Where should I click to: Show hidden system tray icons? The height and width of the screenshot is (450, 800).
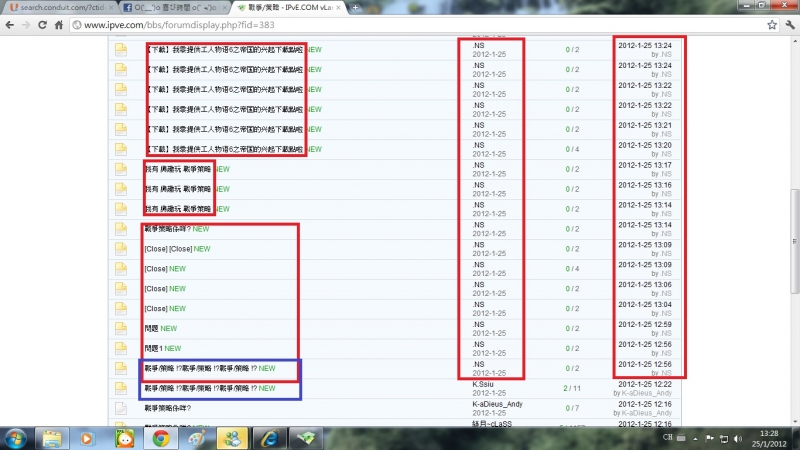(x=695, y=439)
